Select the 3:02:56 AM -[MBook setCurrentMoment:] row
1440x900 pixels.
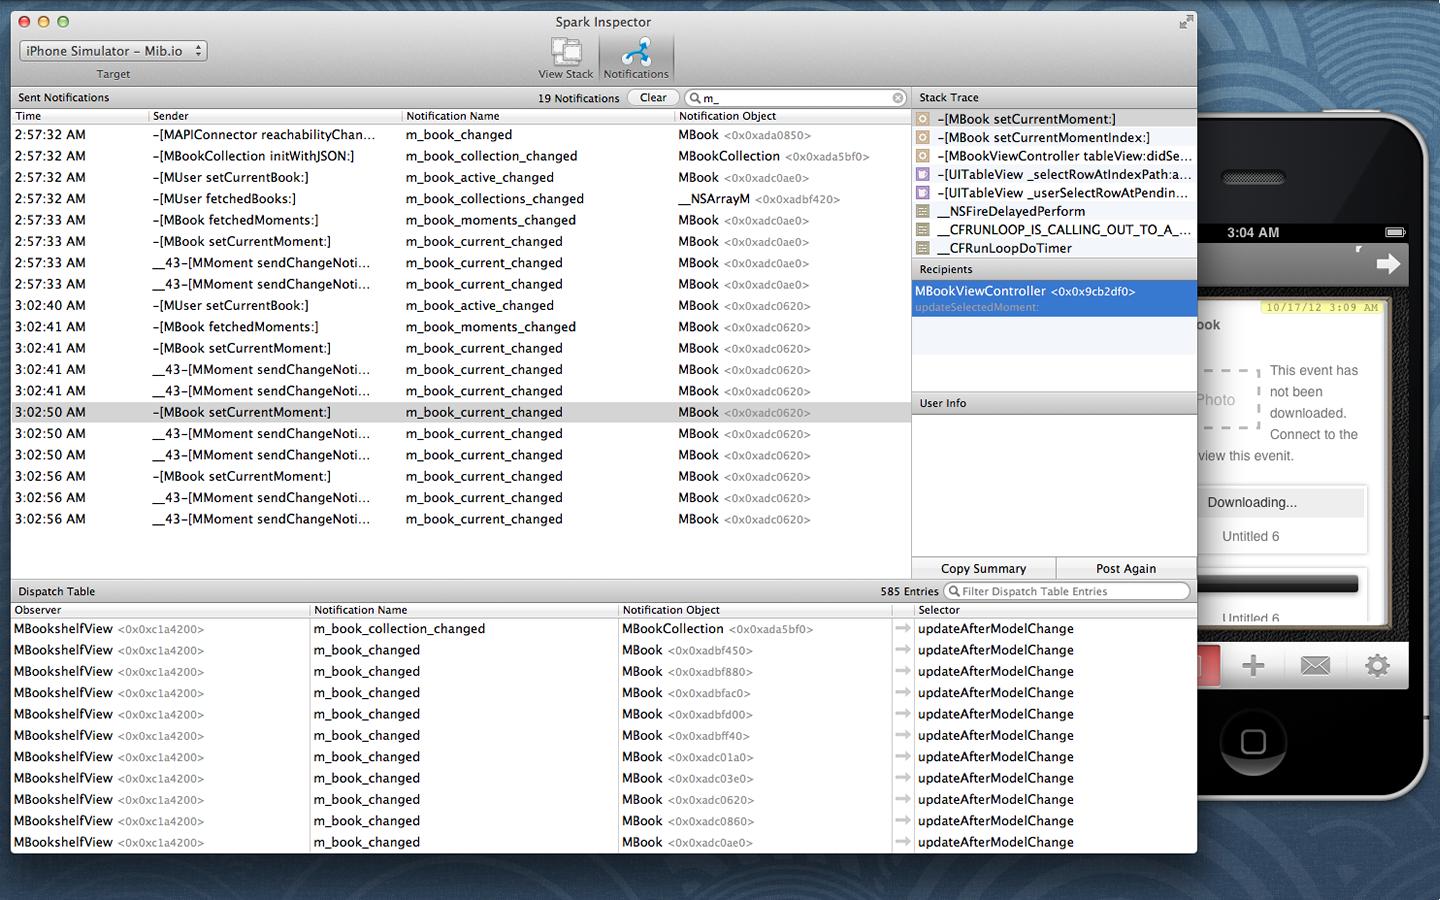click(x=461, y=476)
